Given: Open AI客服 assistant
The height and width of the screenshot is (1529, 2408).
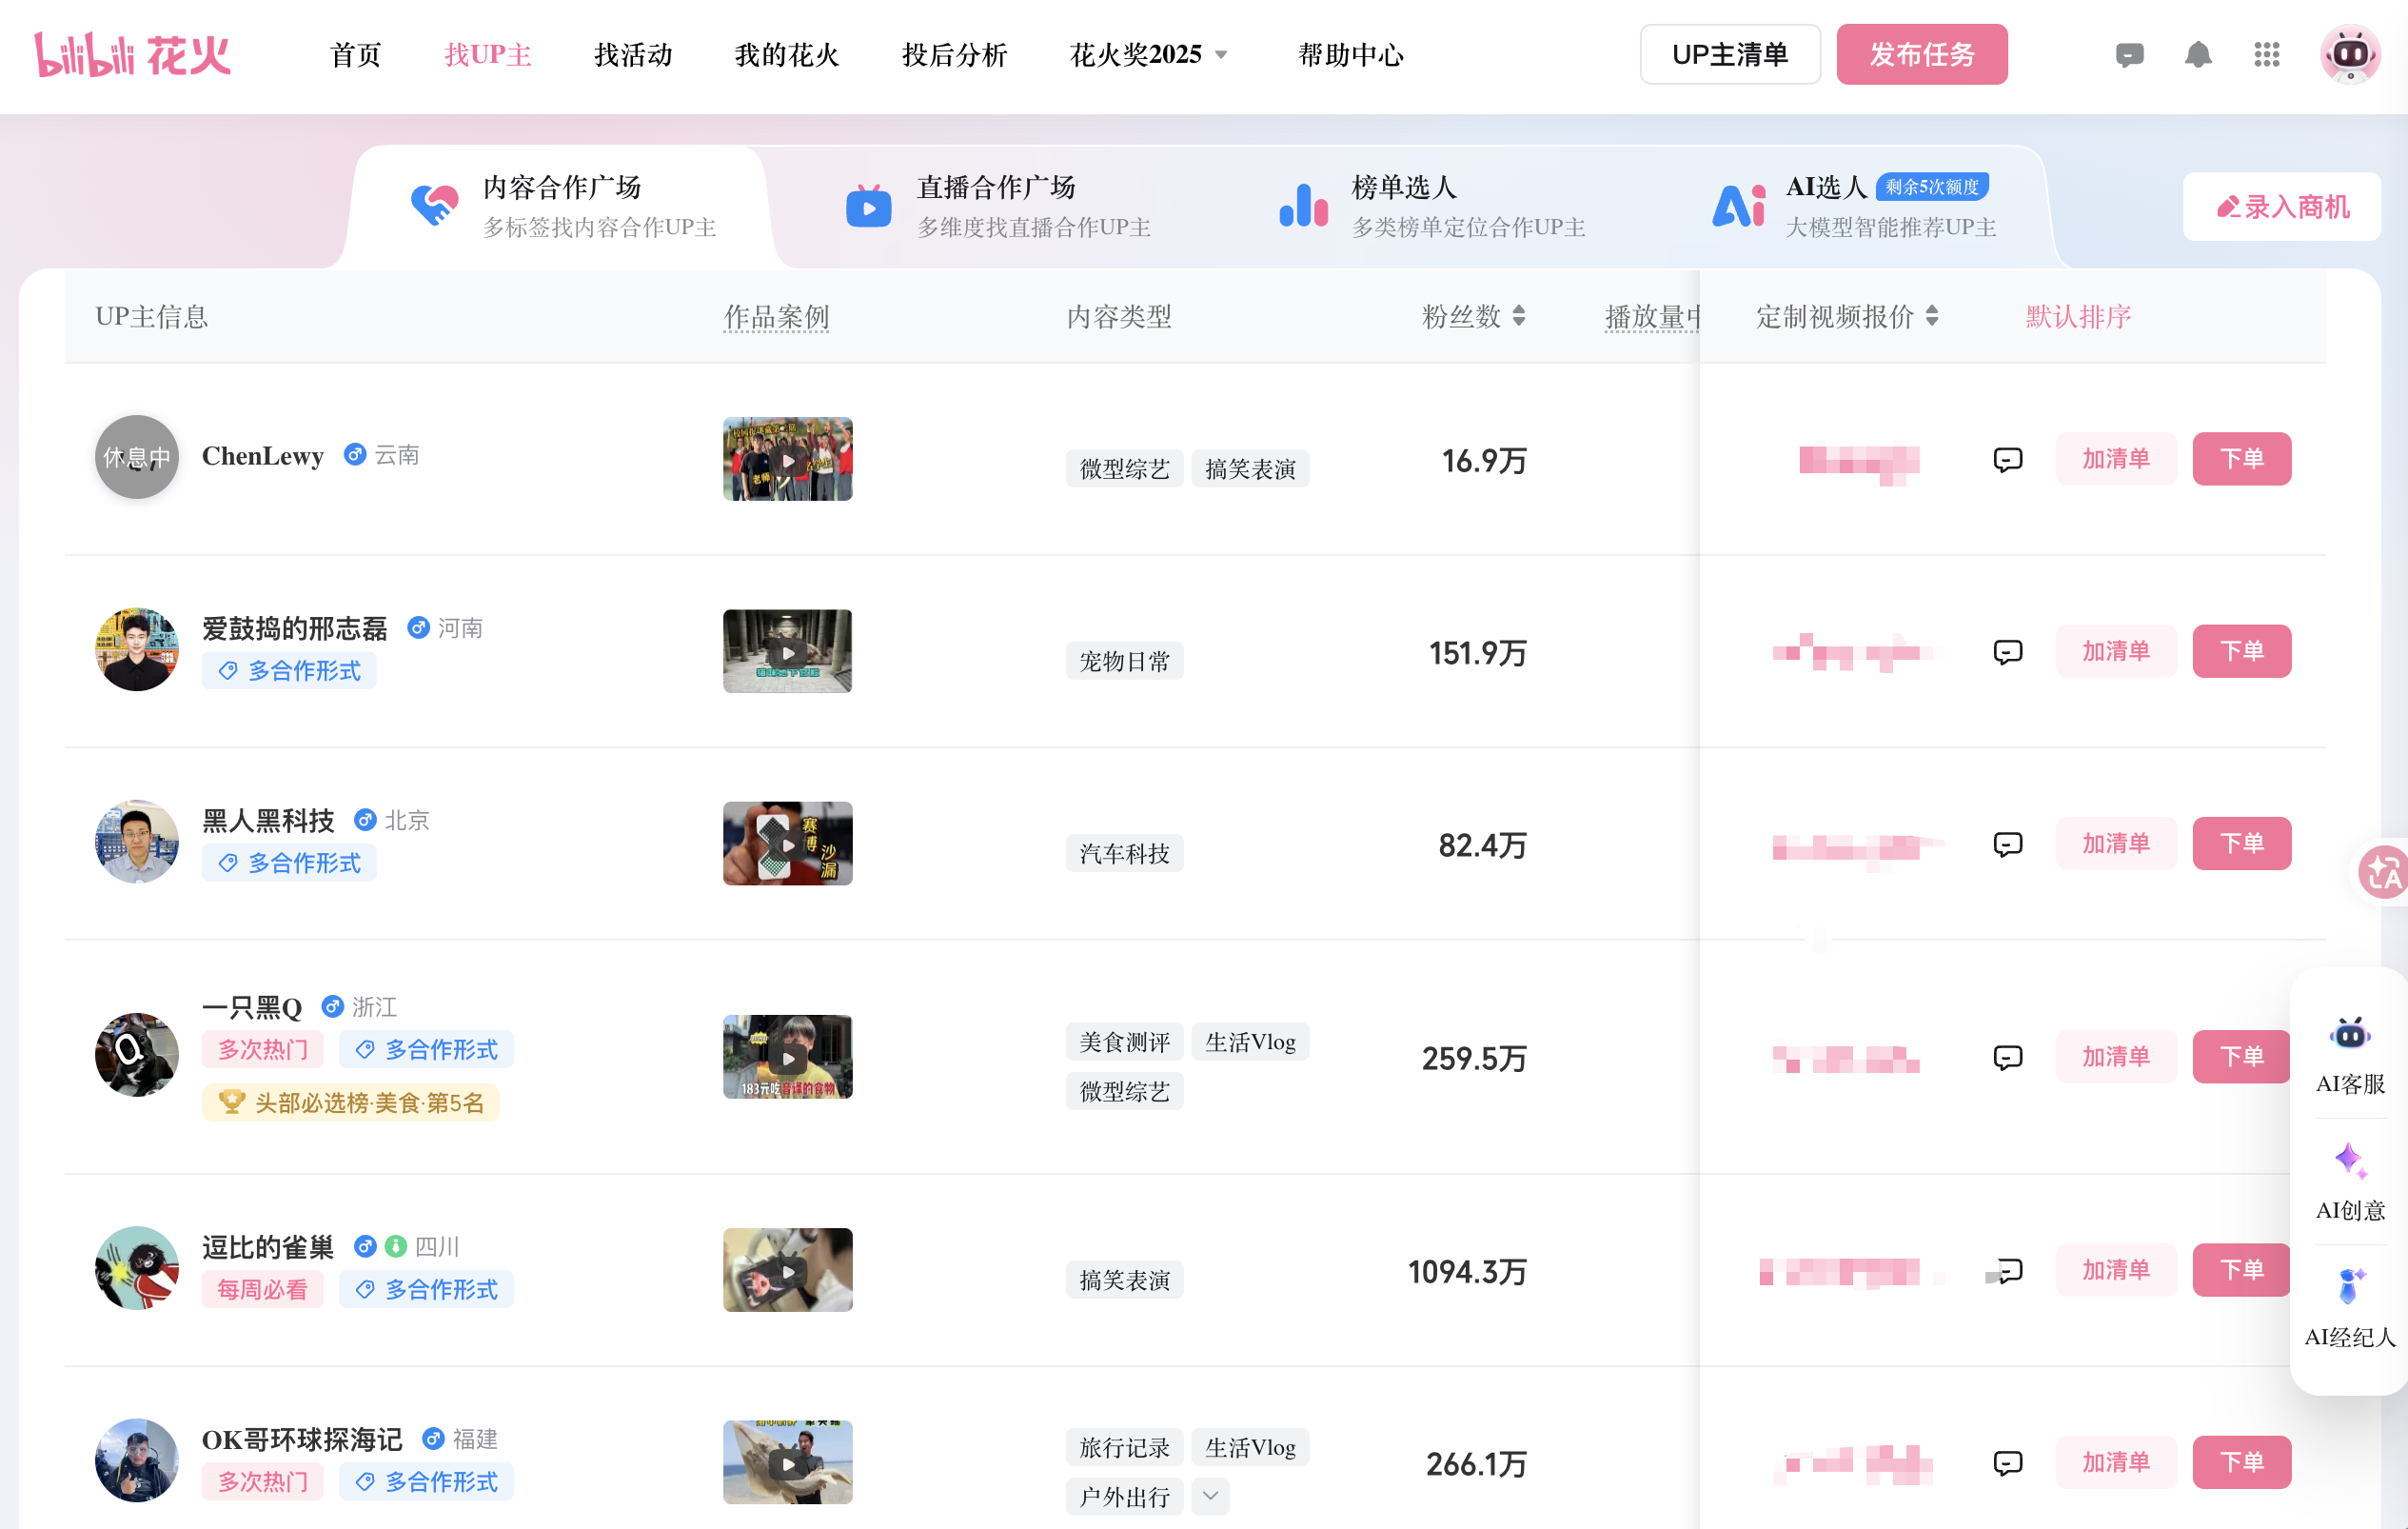Looking at the screenshot, I should (2350, 1055).
